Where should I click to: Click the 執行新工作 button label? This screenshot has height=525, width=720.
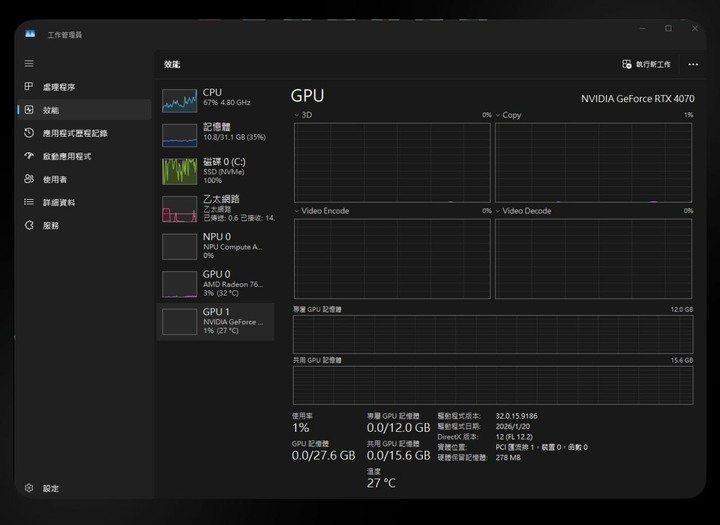pos(653,64)
